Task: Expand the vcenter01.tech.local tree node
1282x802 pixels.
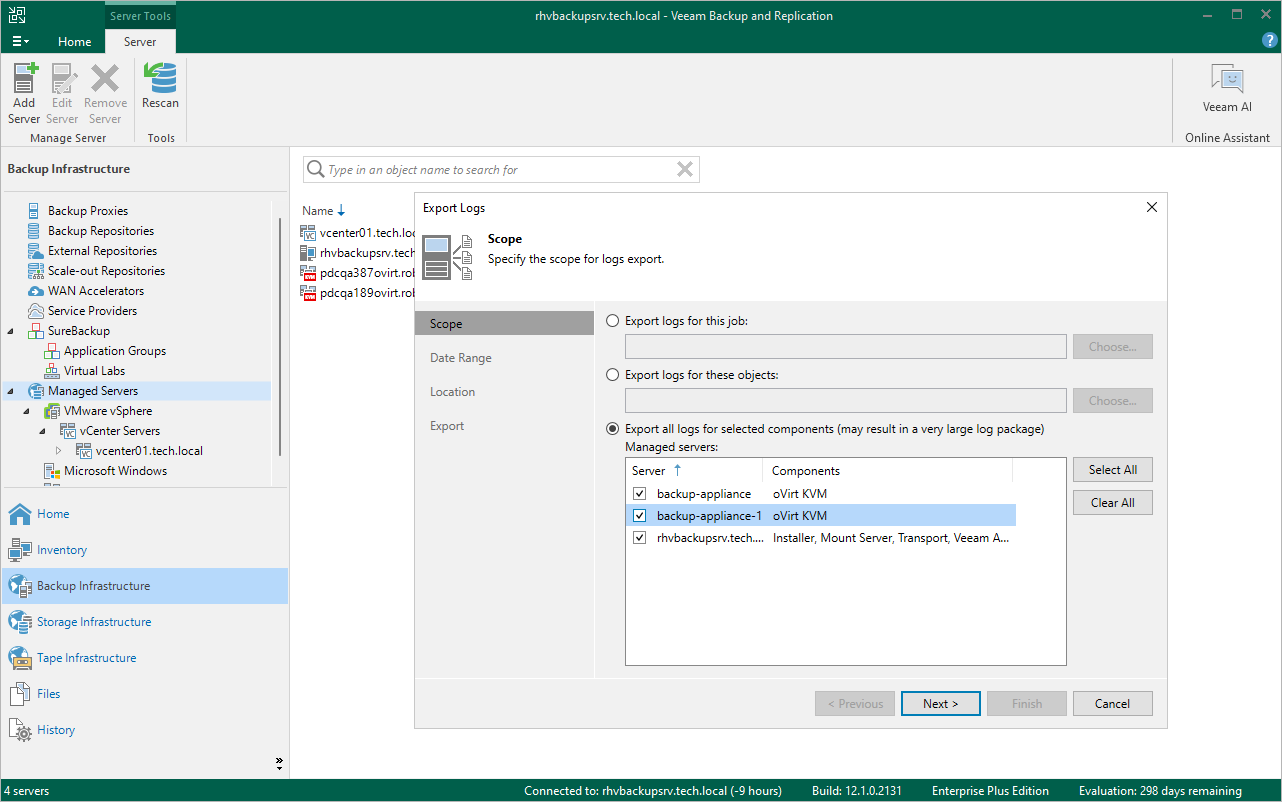Action: coord(59,451)
